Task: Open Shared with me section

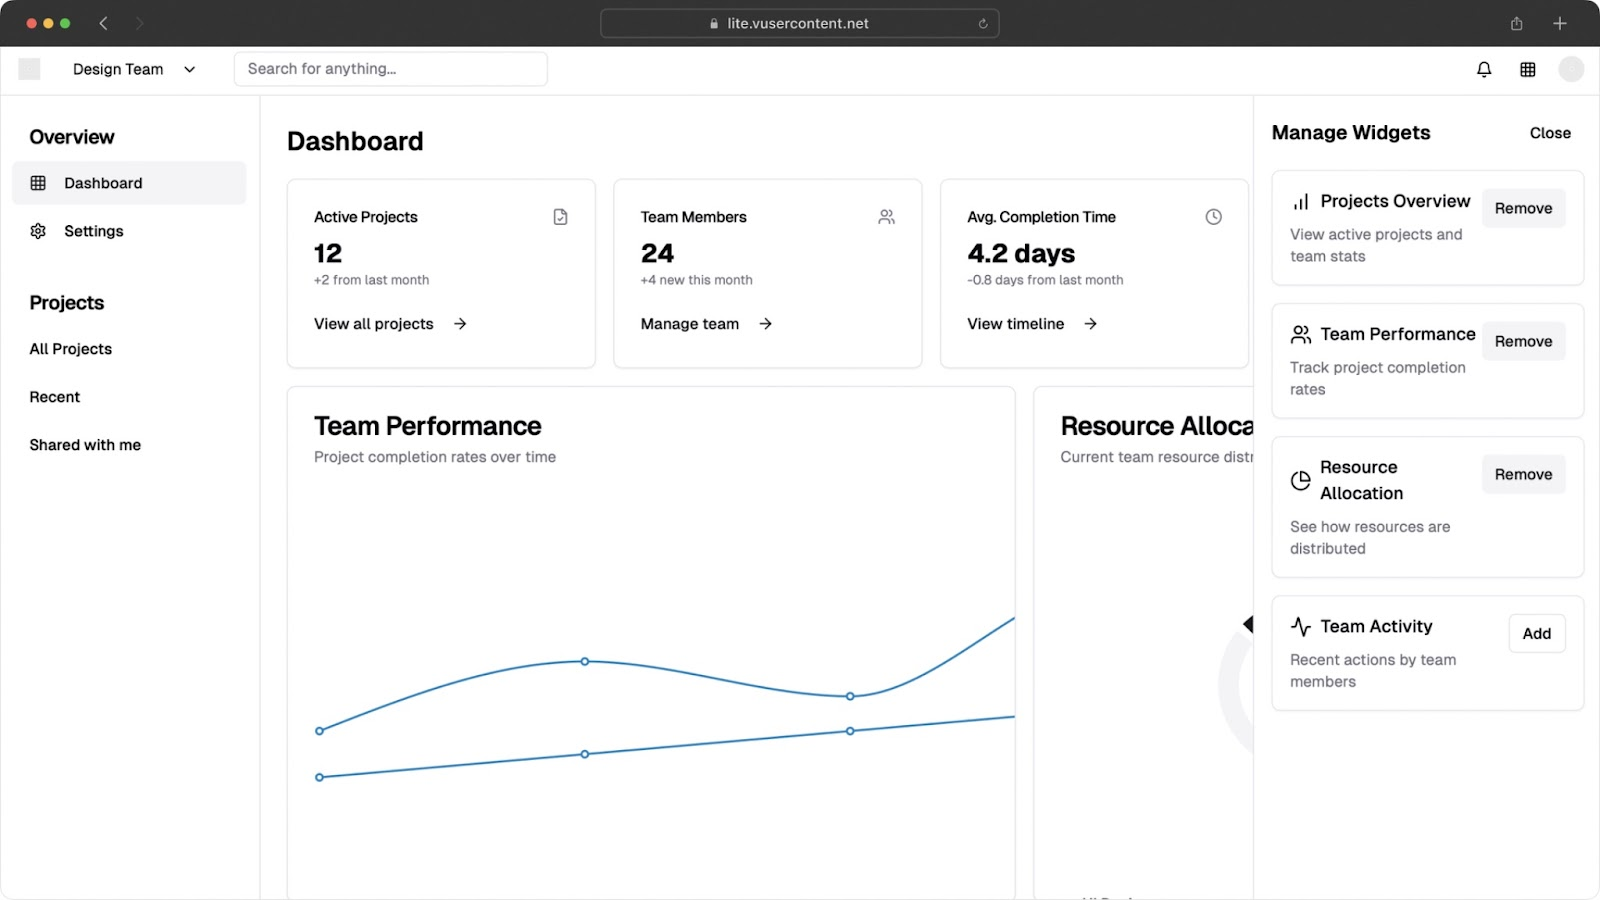Action: (85, 445)
